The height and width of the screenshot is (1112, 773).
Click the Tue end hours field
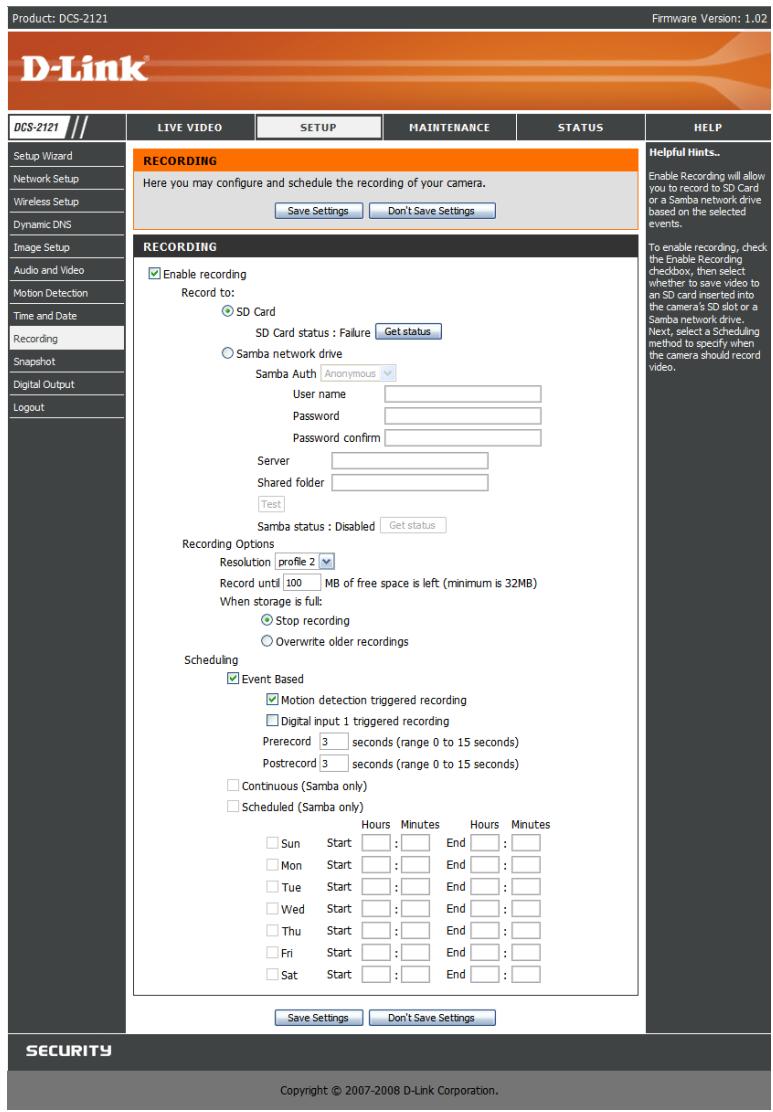485,886
